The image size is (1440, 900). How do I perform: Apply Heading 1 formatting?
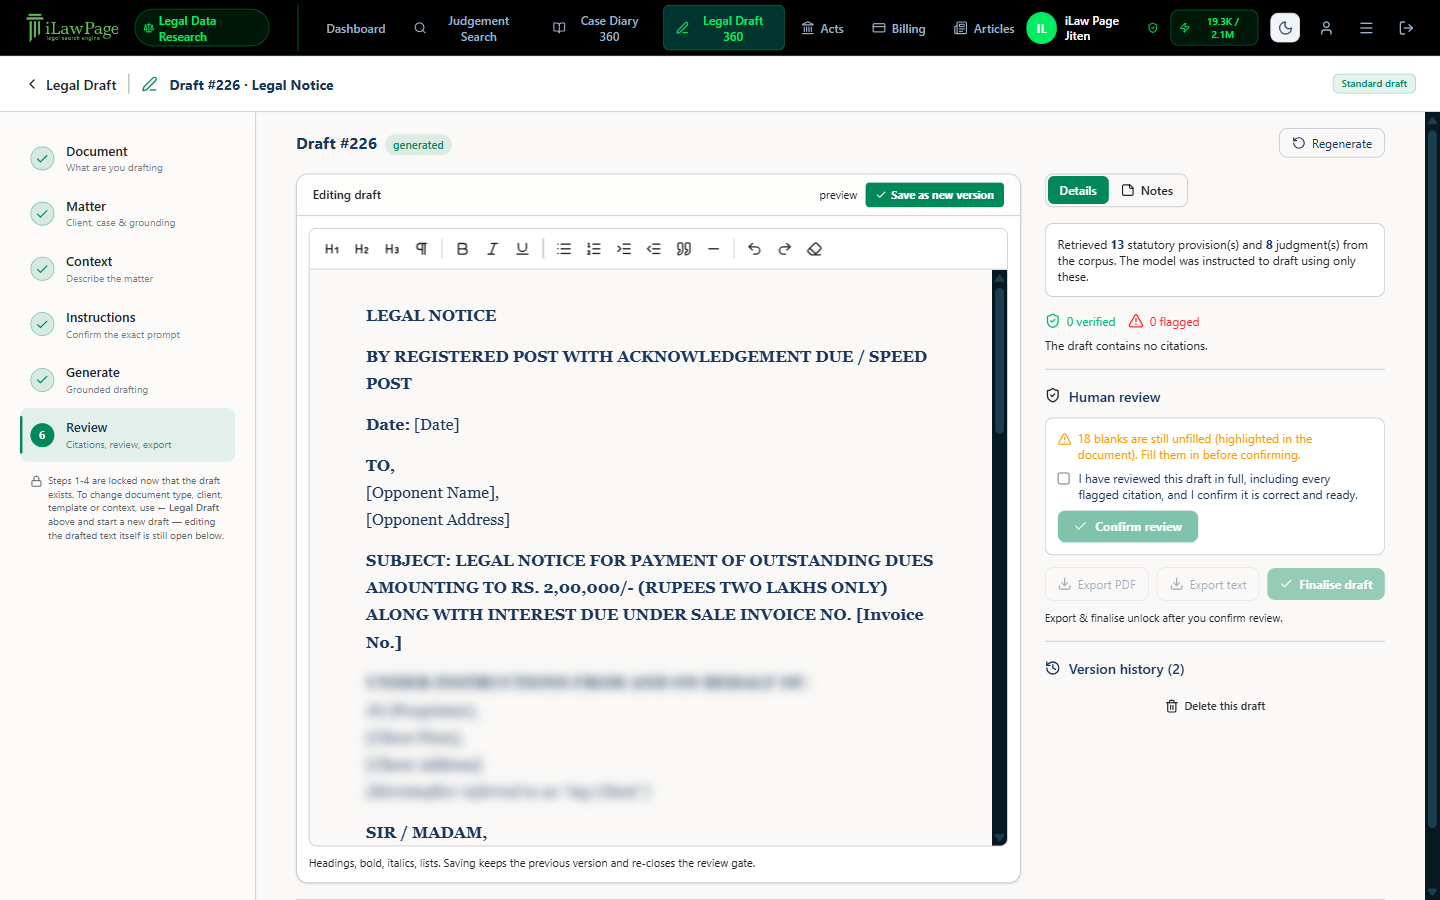[332, 249]
